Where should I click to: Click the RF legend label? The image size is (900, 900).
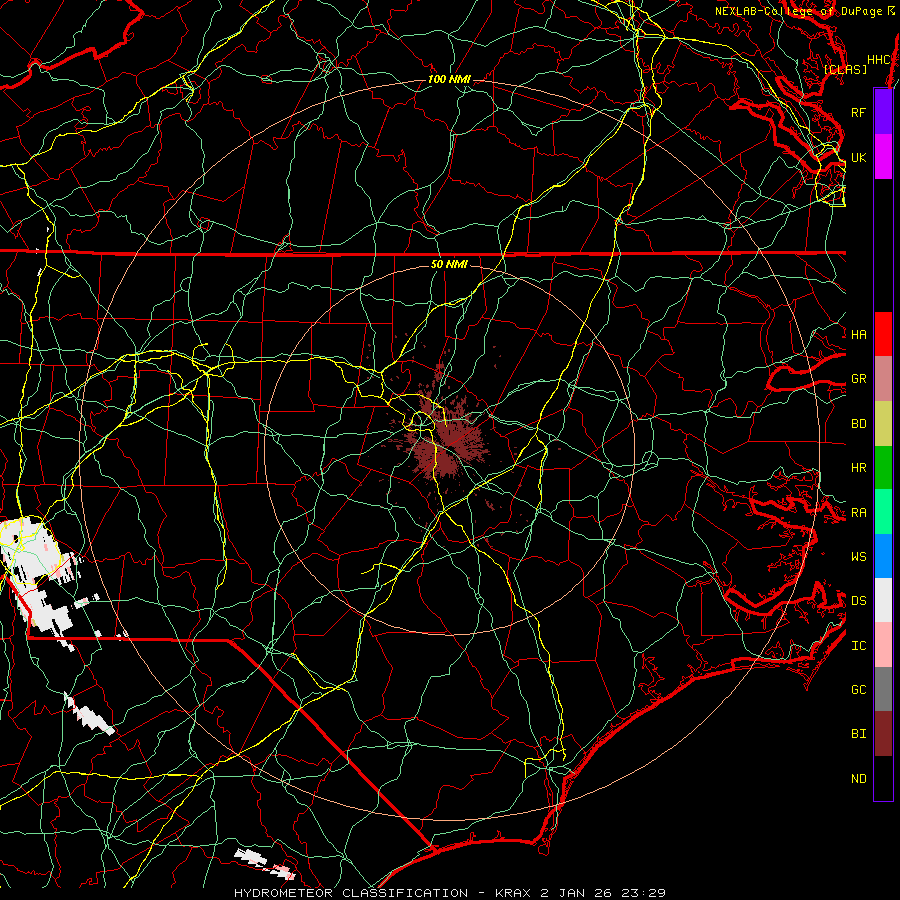coord(858,112)
